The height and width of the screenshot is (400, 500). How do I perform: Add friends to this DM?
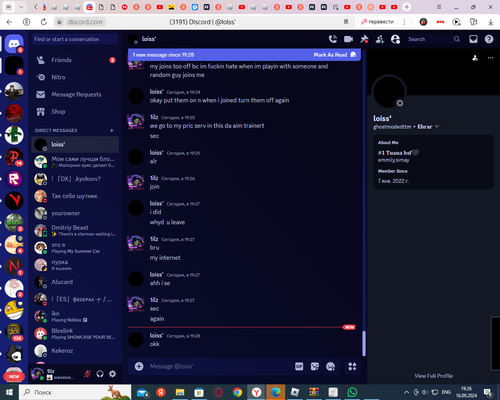pyautogui.click(x=380, y=39)
